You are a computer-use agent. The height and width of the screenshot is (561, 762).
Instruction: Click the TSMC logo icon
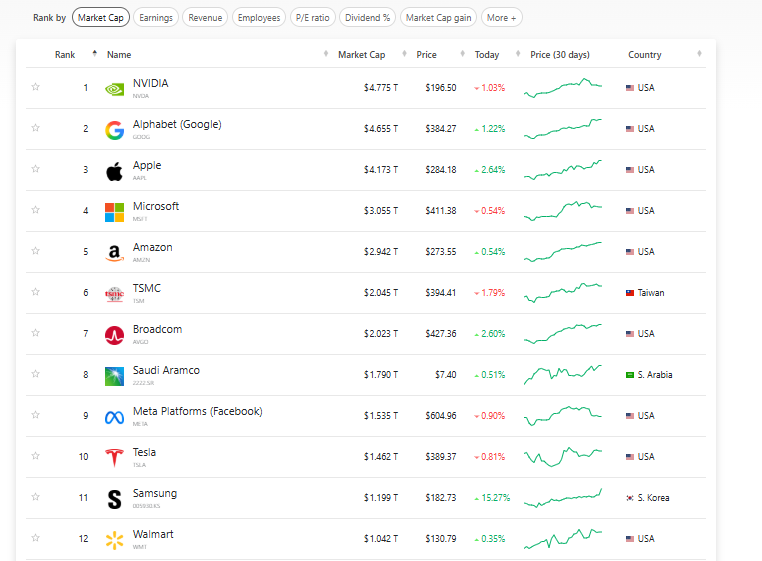point(115,294)
